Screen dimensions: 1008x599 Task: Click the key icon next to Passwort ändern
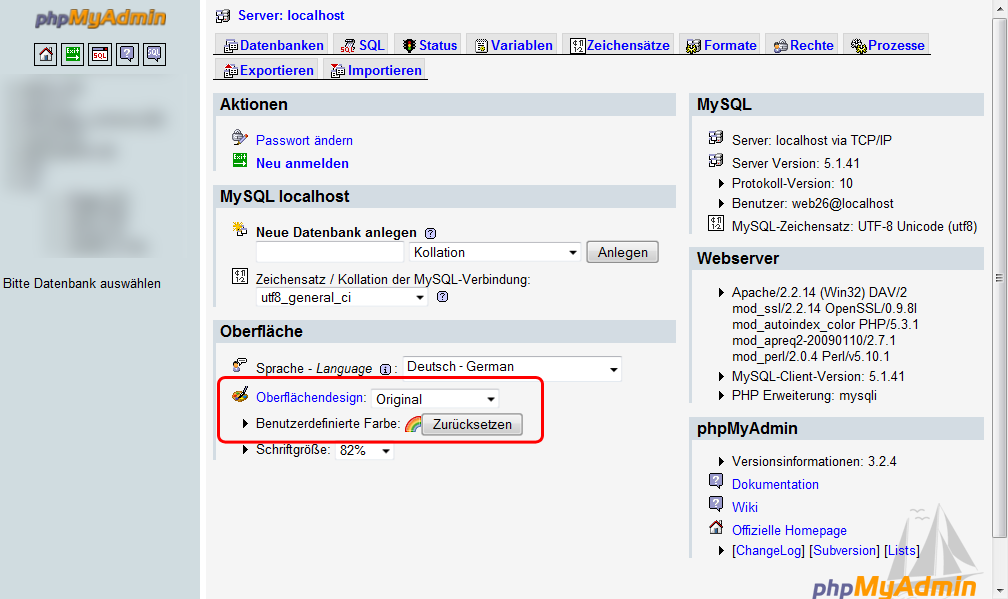click(x=240, y=137)
